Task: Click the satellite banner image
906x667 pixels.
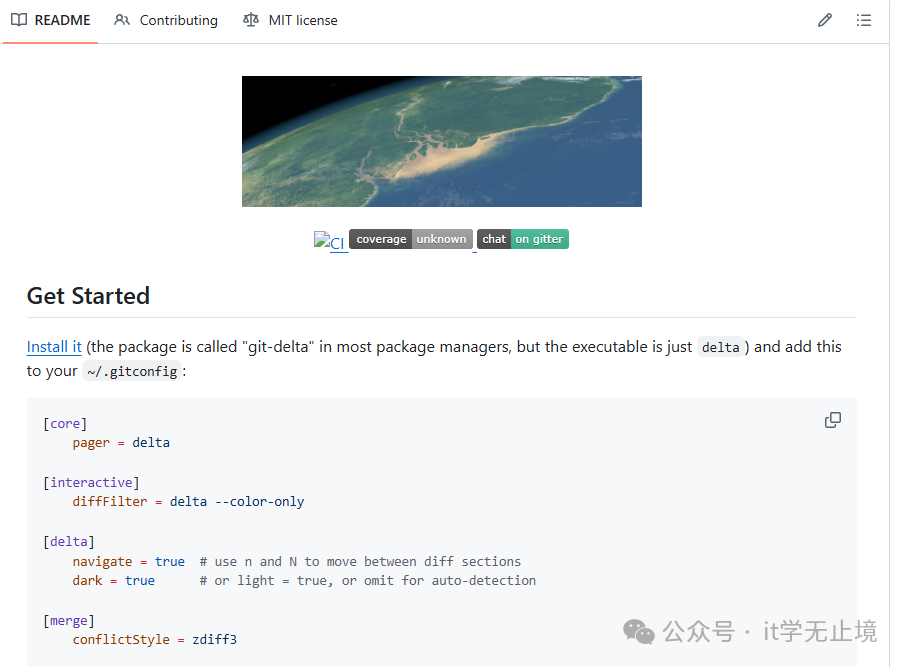Action: pyautogui.click(x=441, y=141)
